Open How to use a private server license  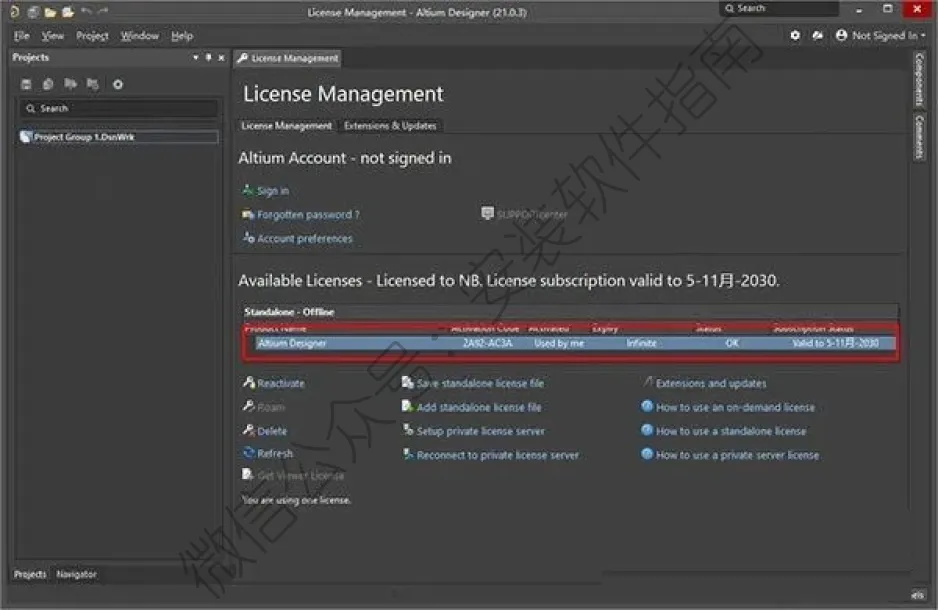pos(737,455)
